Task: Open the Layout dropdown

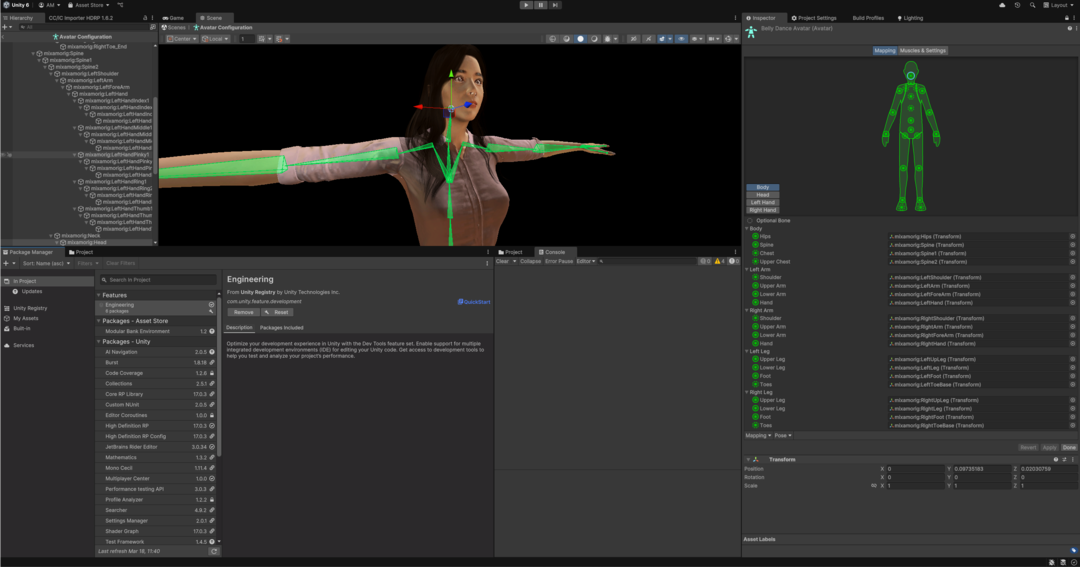Action: pyautogui.click(x=1059, y=5)
